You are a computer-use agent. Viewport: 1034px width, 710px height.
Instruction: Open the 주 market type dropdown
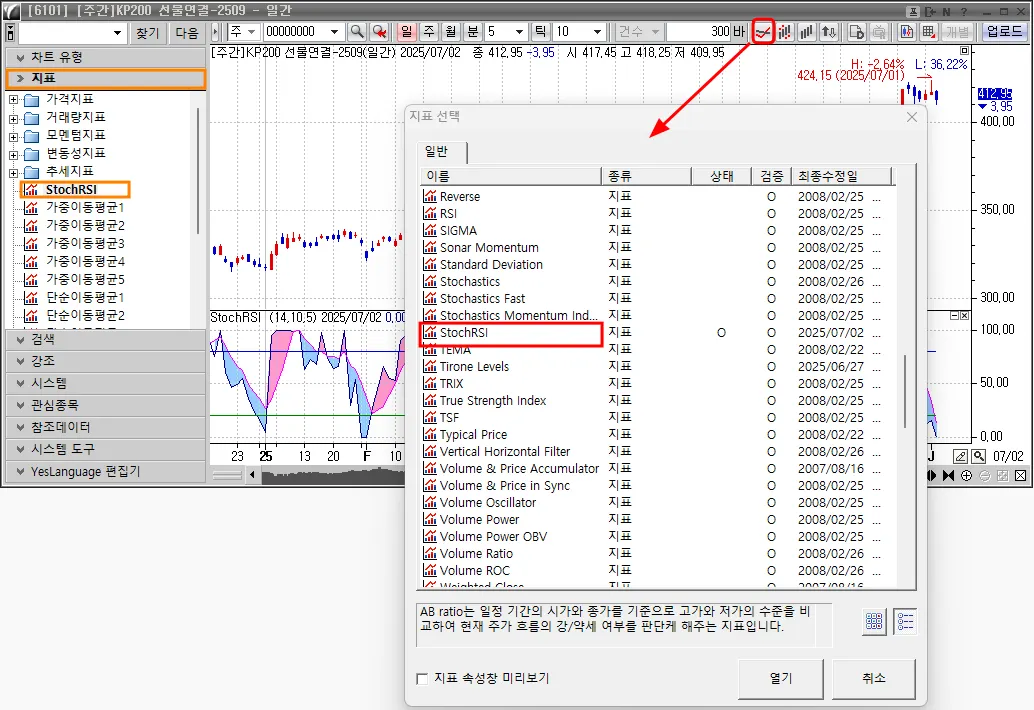(x=251, y=32)
